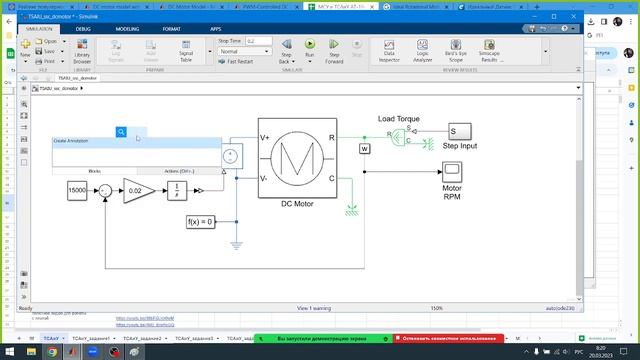Screen dimensions: 640x360
Task: Expand the Print dropdown arrow
Action: coord(62,61)
